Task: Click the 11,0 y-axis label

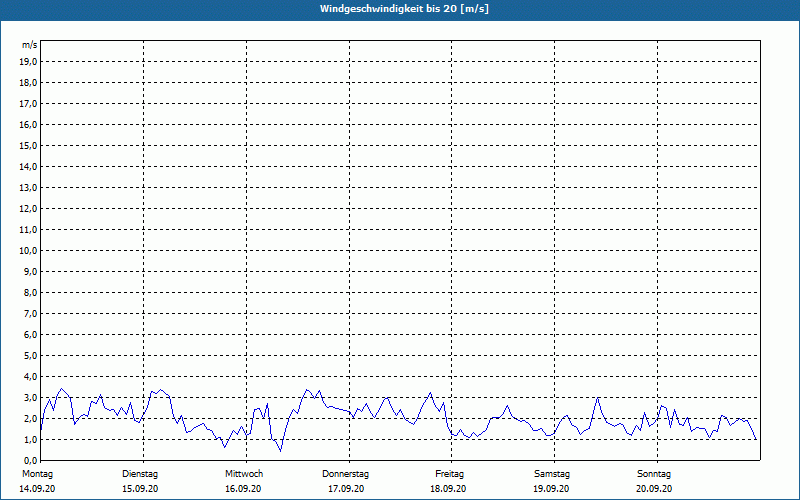Action: (x=28, y=230)
